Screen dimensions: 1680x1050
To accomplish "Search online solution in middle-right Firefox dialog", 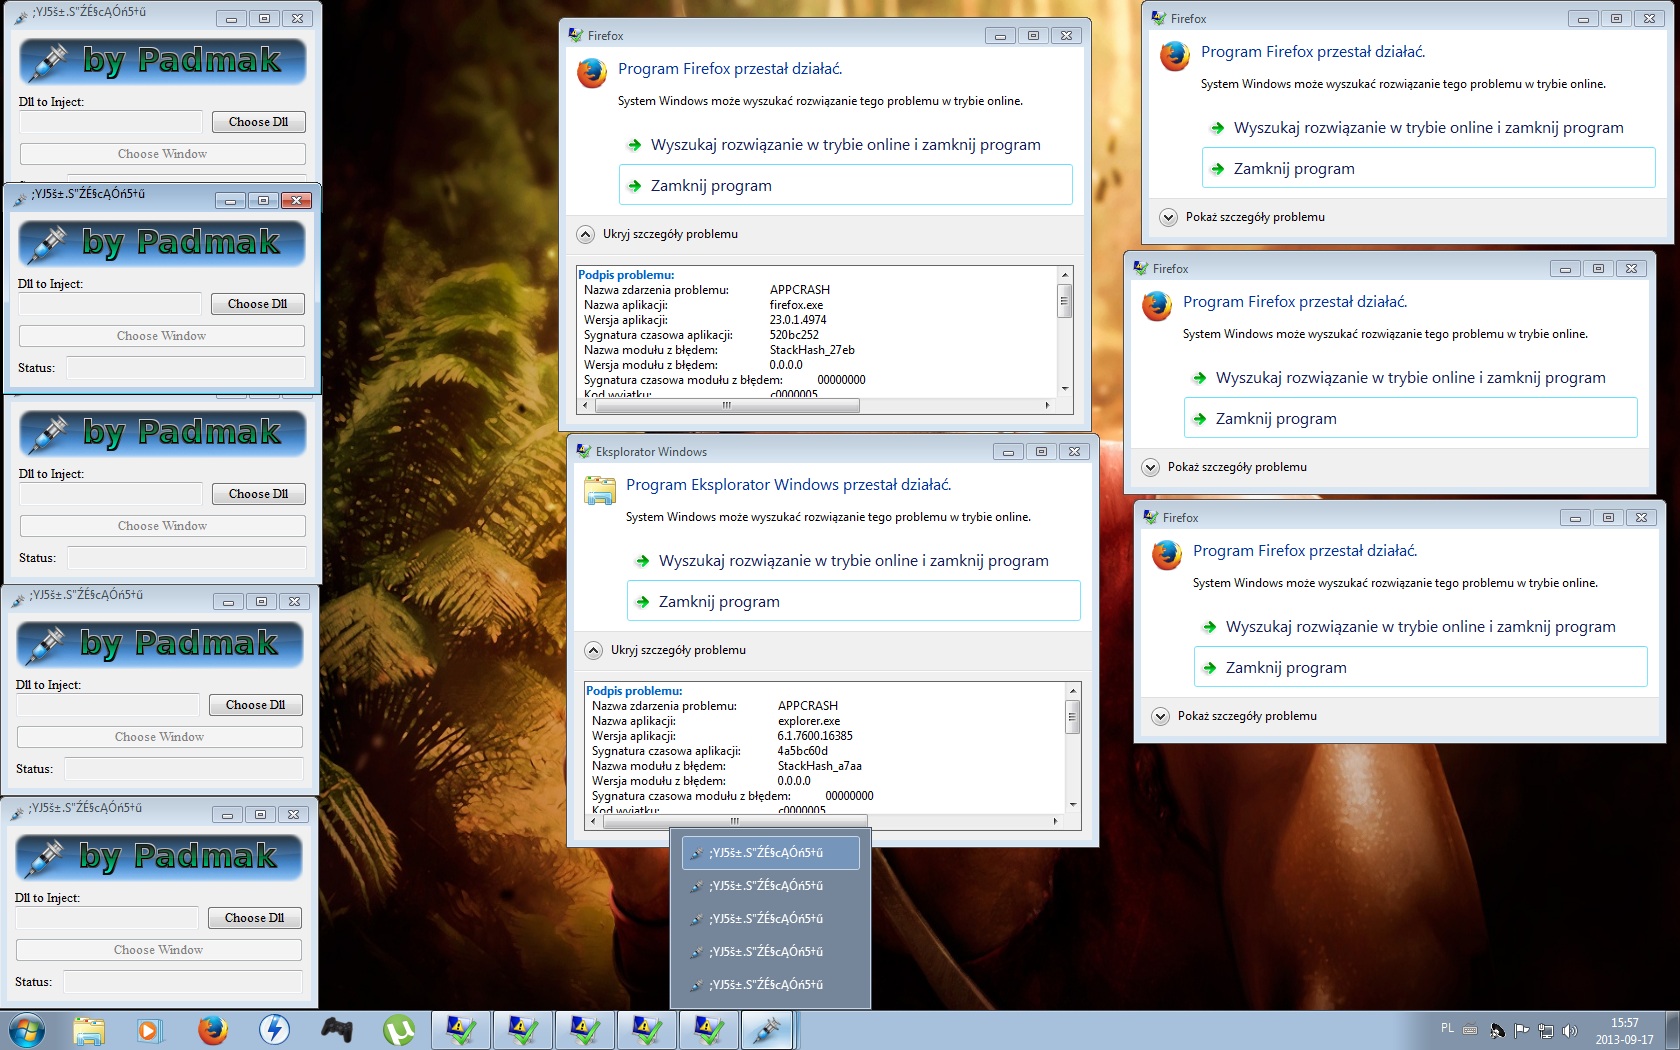I will [1411, 378].
